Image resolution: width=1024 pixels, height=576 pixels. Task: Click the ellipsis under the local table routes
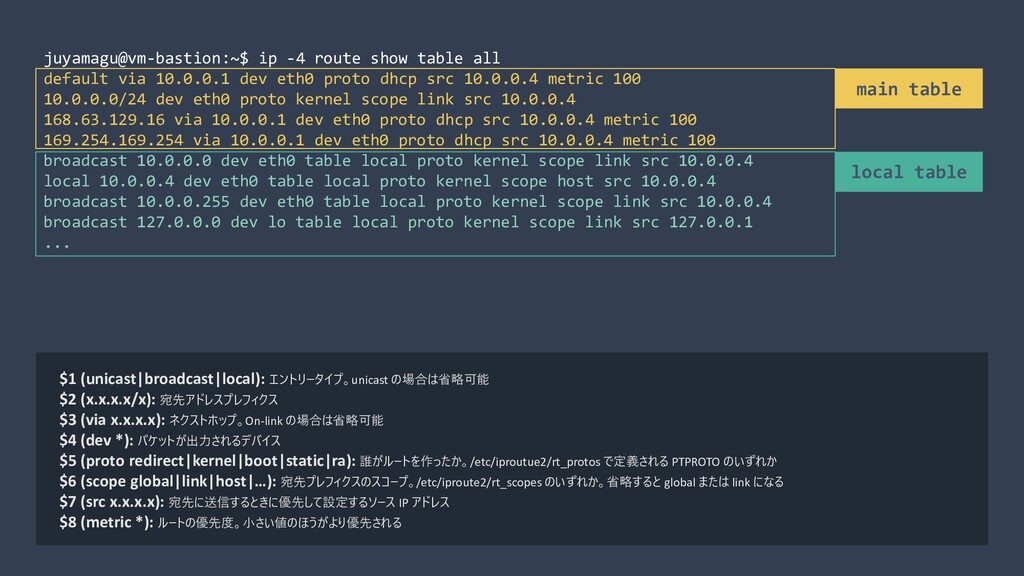pyautogui.click(x=57, y=244)
